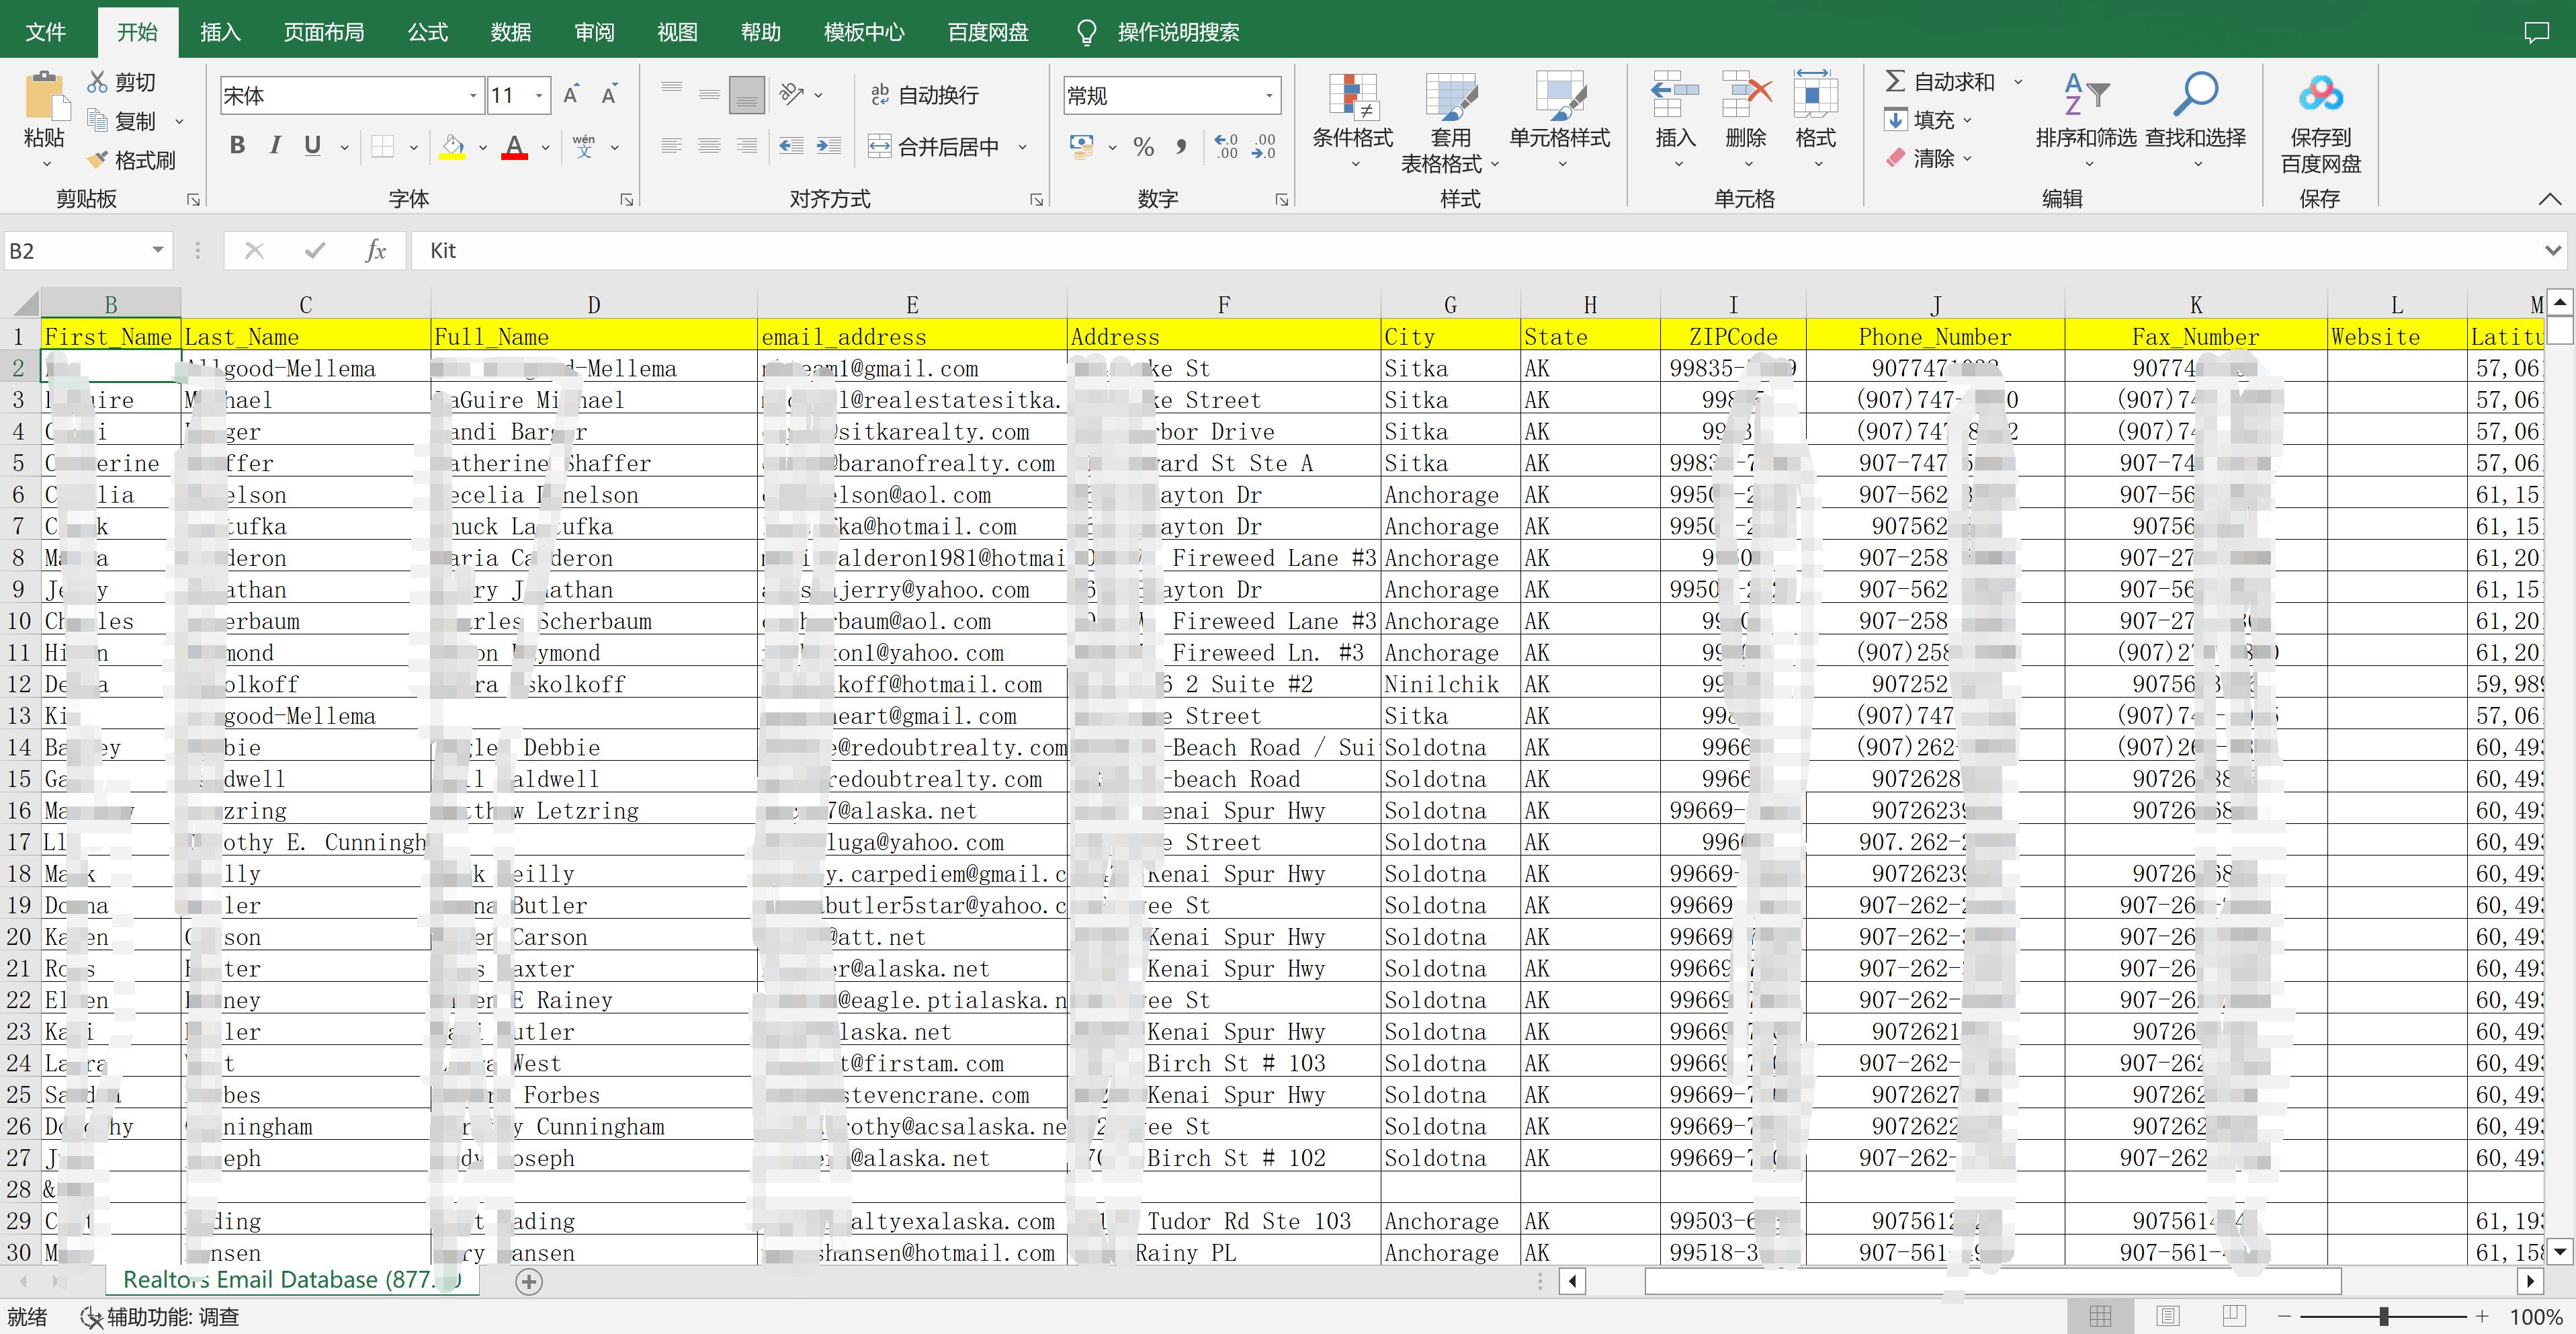Open Format as Table (套用表格格式)
The width and height of the screenshot is (2576, 1334).
[x=1451, y=122]
